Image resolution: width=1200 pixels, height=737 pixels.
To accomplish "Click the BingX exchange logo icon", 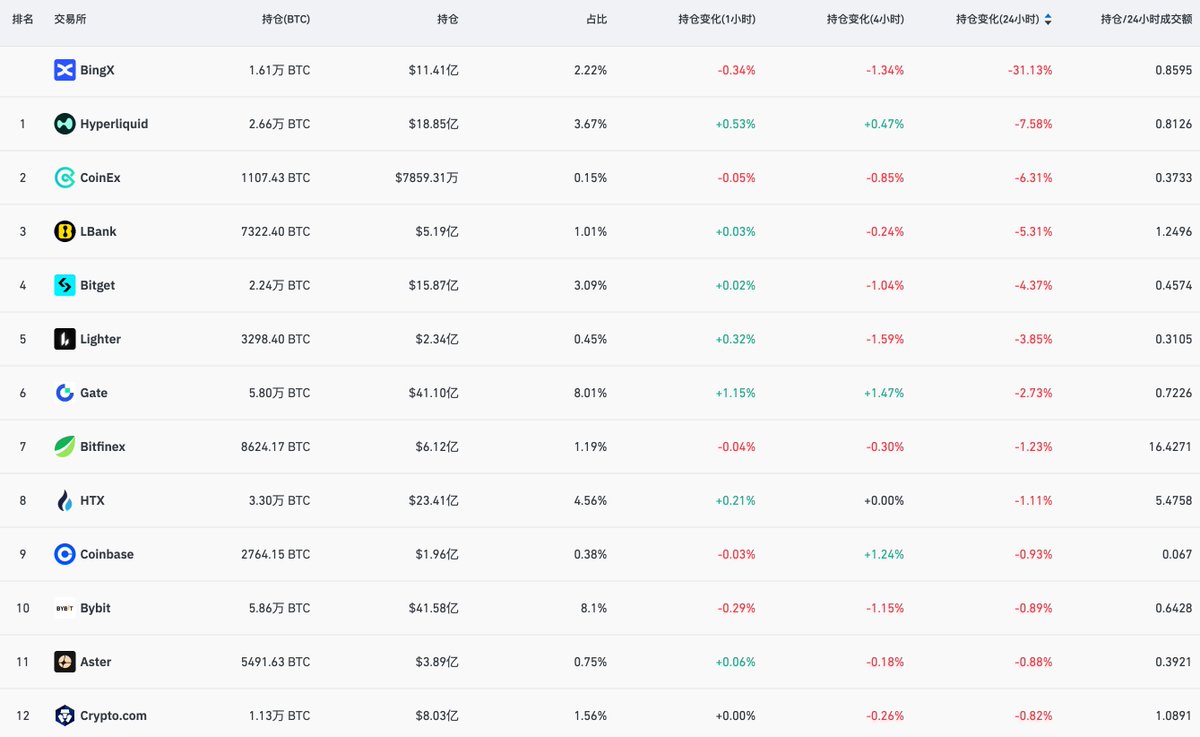I will pyautogui.click(x=65, y=70).
